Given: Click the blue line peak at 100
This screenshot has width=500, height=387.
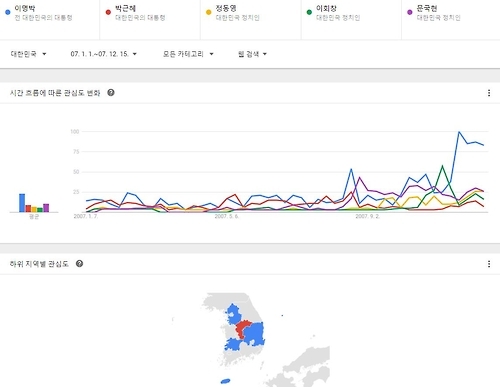Looking at the screenshot, I should tap(459, 132).
